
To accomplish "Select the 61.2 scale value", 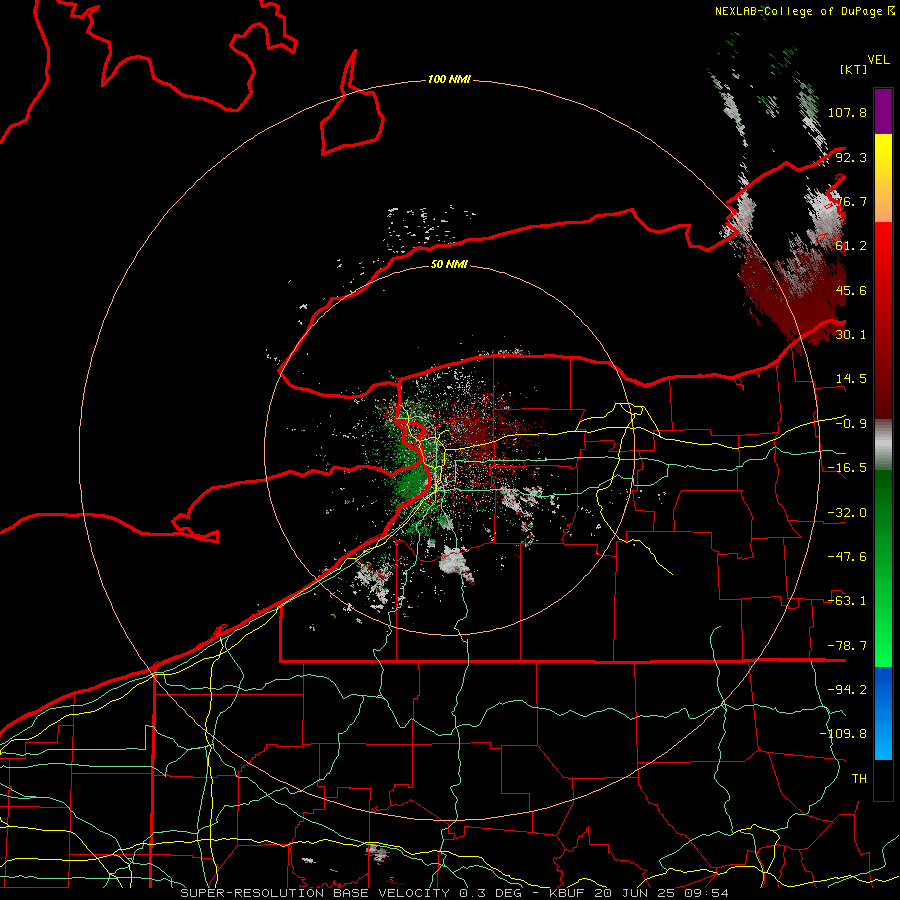I will (851, 246).
